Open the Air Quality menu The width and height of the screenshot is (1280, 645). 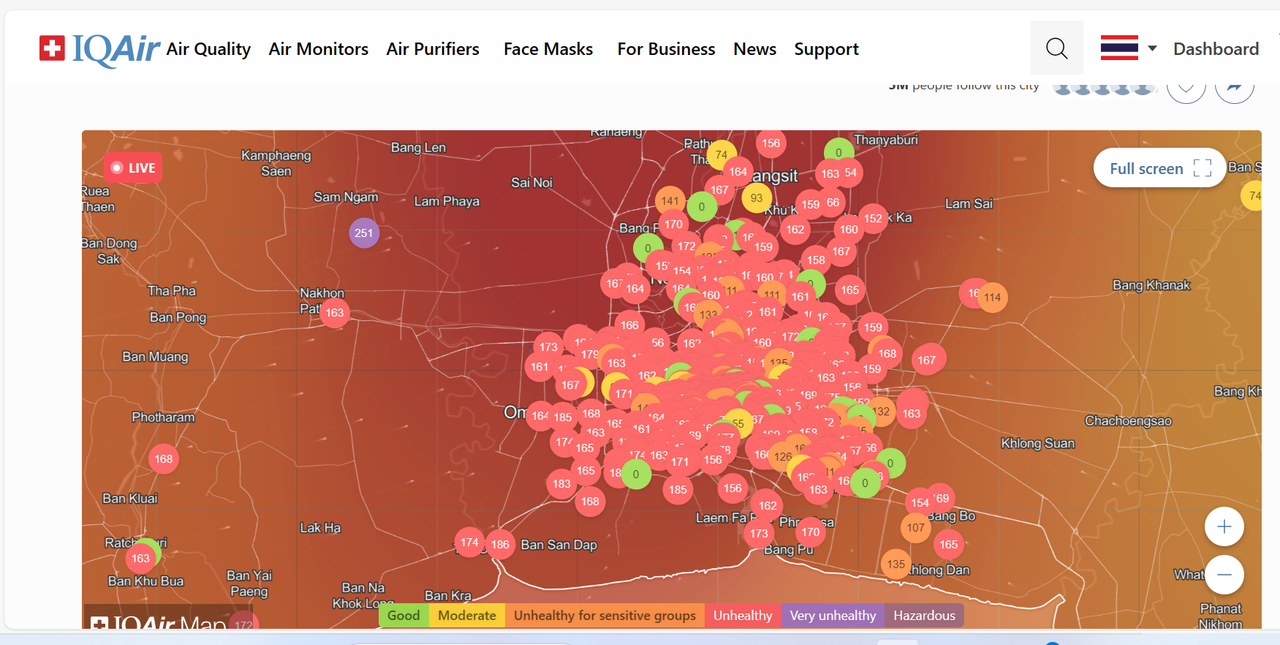pyautogui.click(x=208, y=48)
